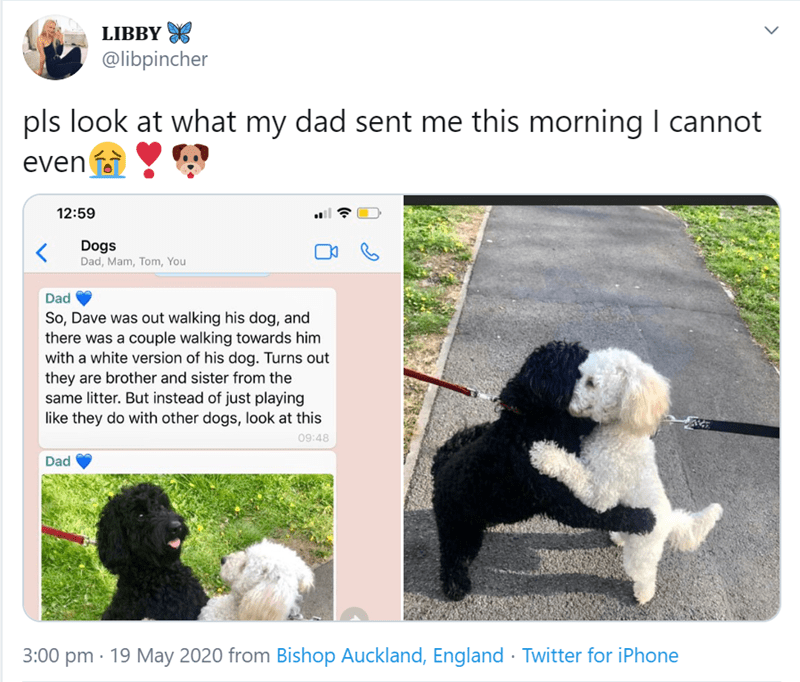Open the Dogs group chat title
The width and height of the screenshot is (800, 682).
coord(98,246)
